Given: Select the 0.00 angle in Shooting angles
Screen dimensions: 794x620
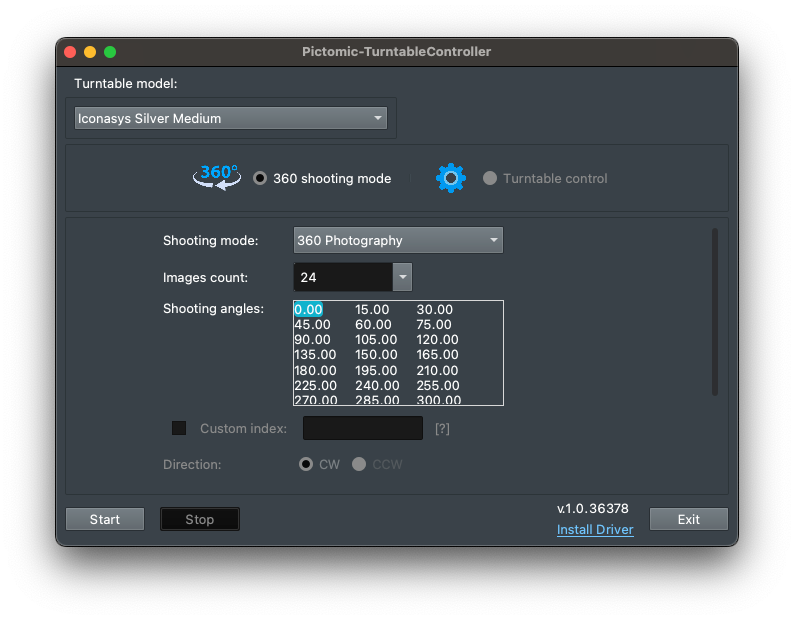Looking at the screenshot, I should pyautogui.click(x=308, y=310).
